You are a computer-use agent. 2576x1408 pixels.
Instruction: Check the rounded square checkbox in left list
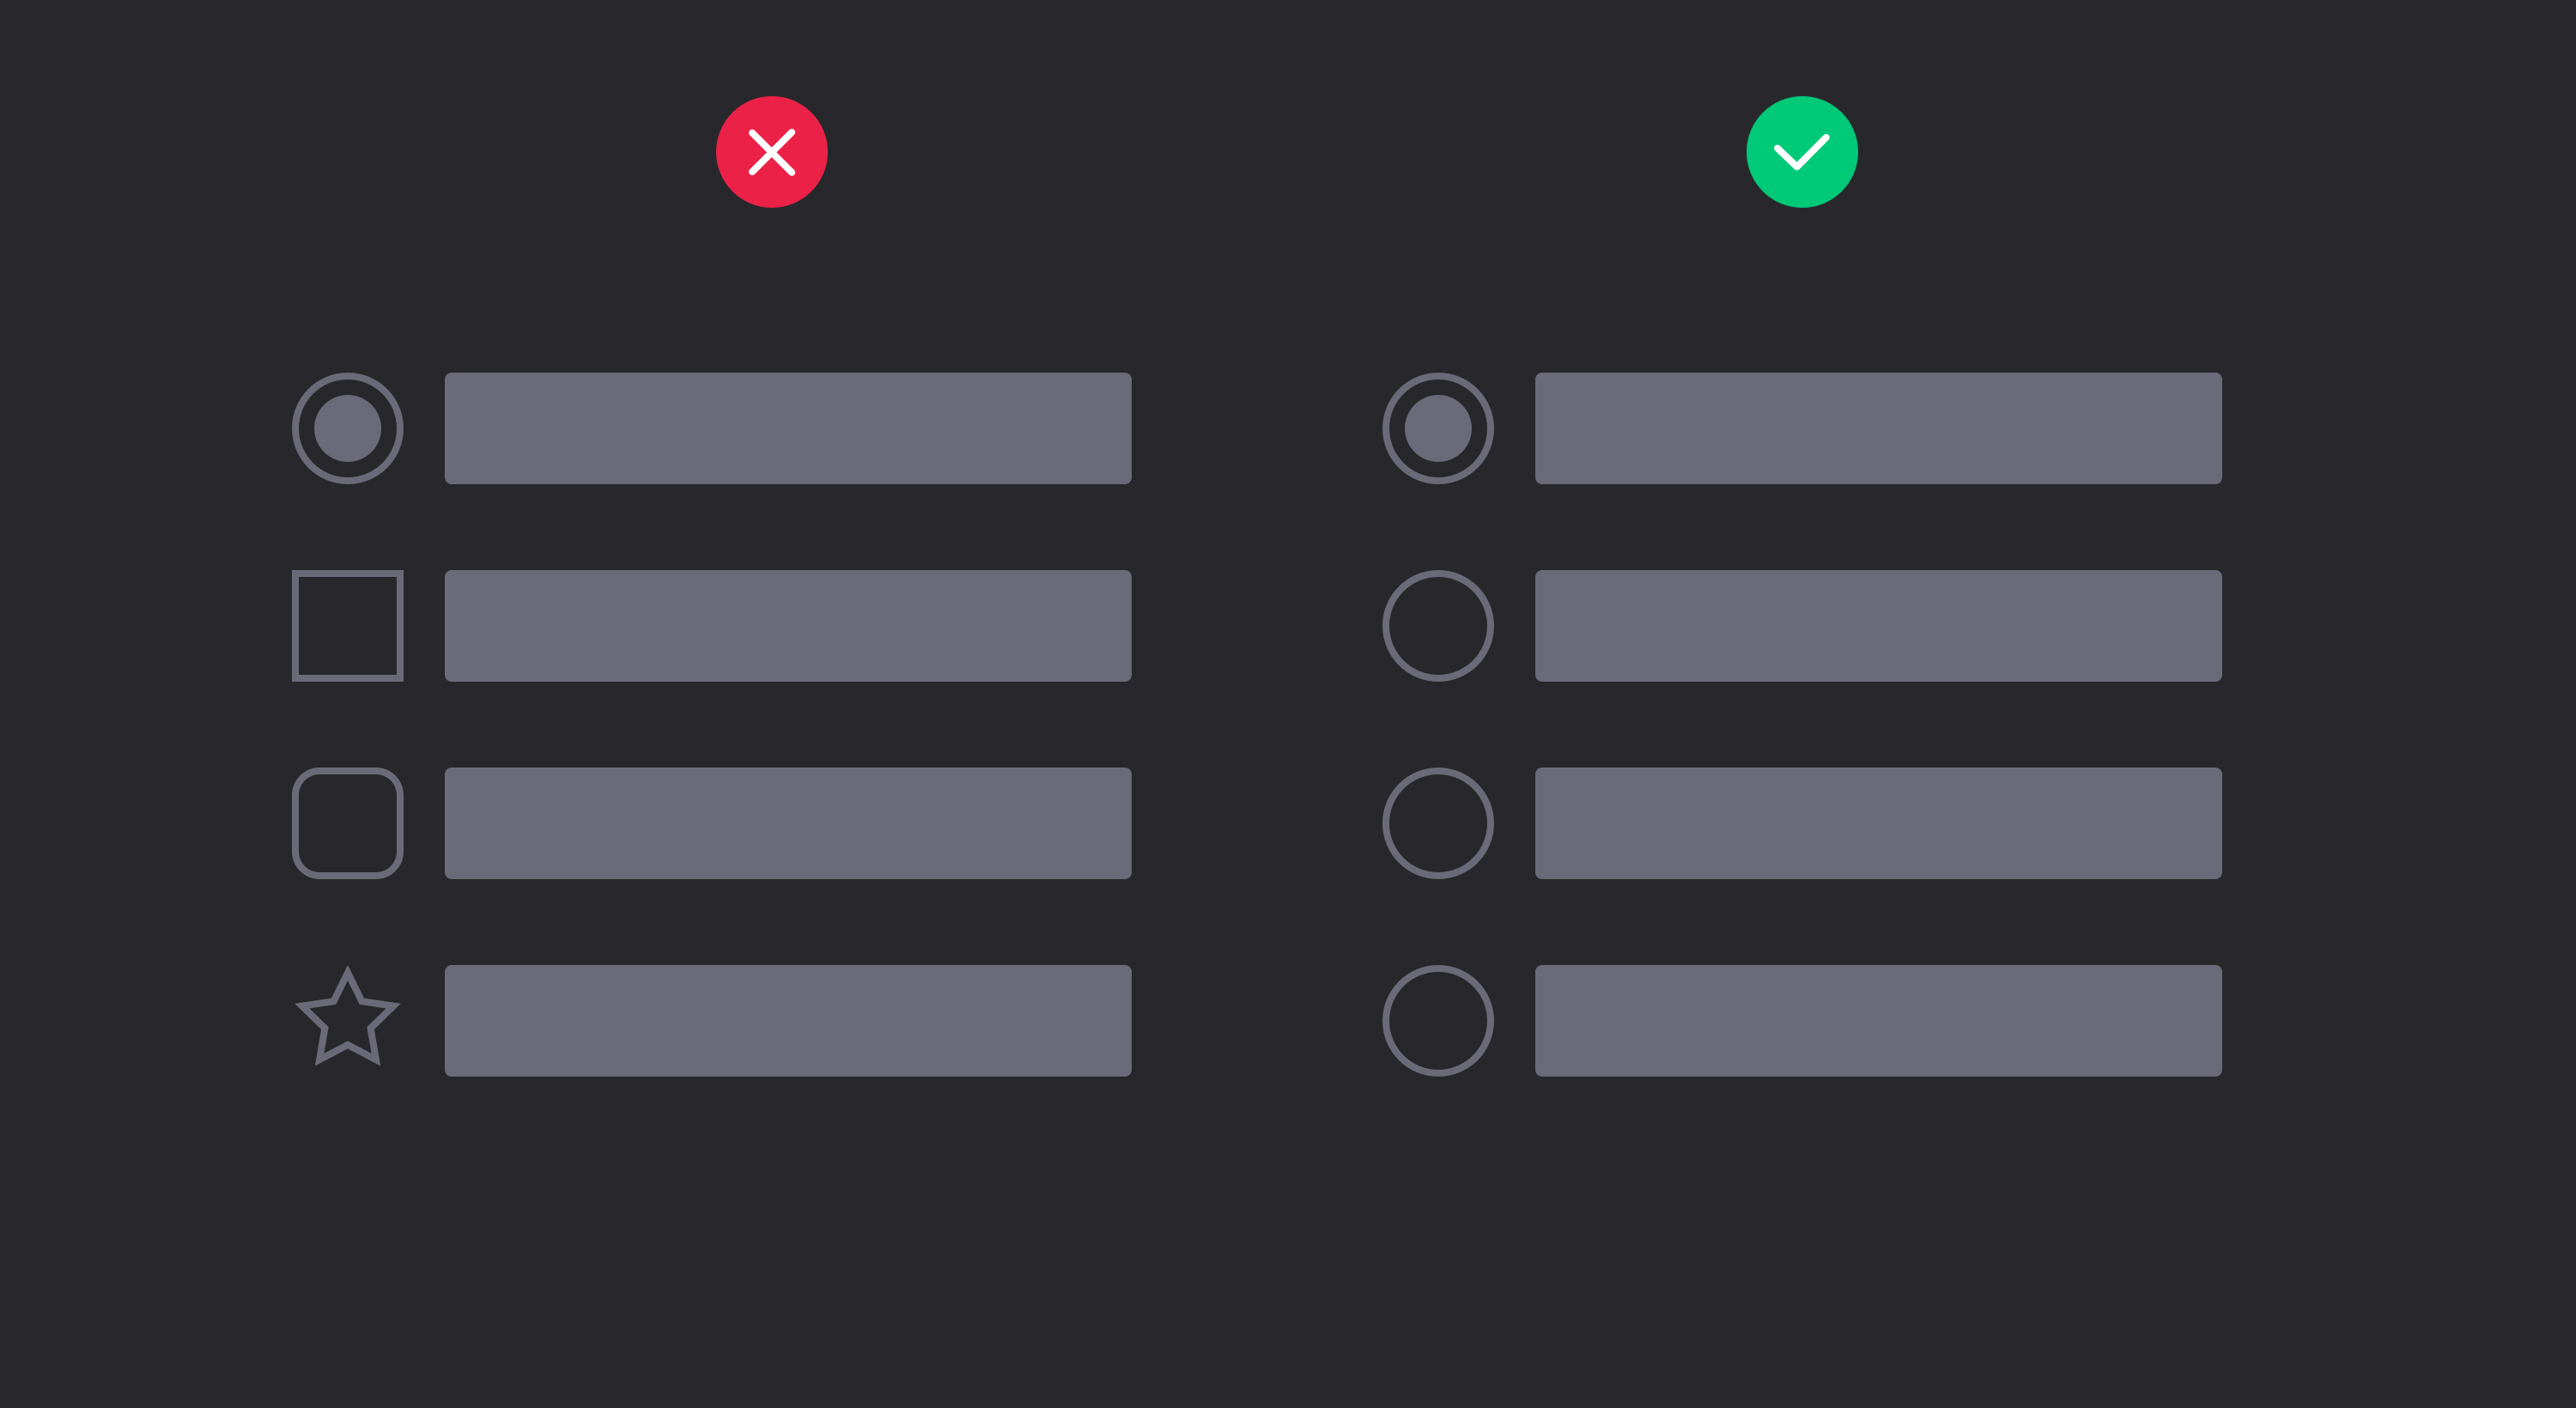pos(347,823)
